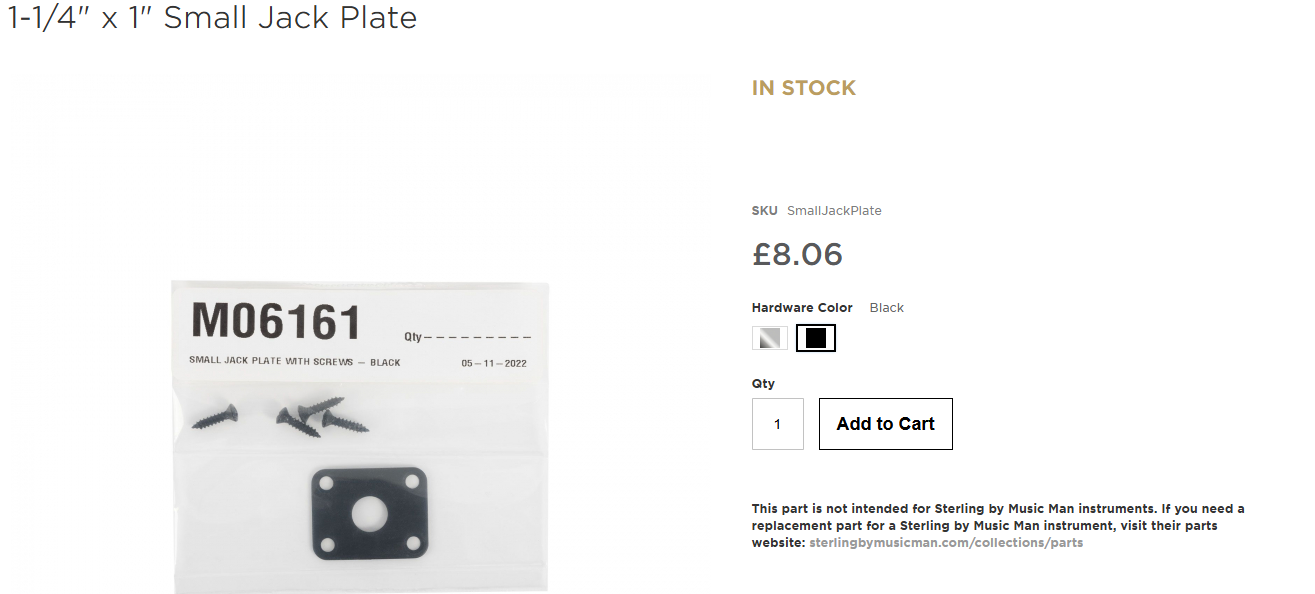Viewport: 1315px width, 594px height.
Task: Open the sterlingbymusicman.com/collections/parts link
Action: pyautogui.click(x=945, y=543)
